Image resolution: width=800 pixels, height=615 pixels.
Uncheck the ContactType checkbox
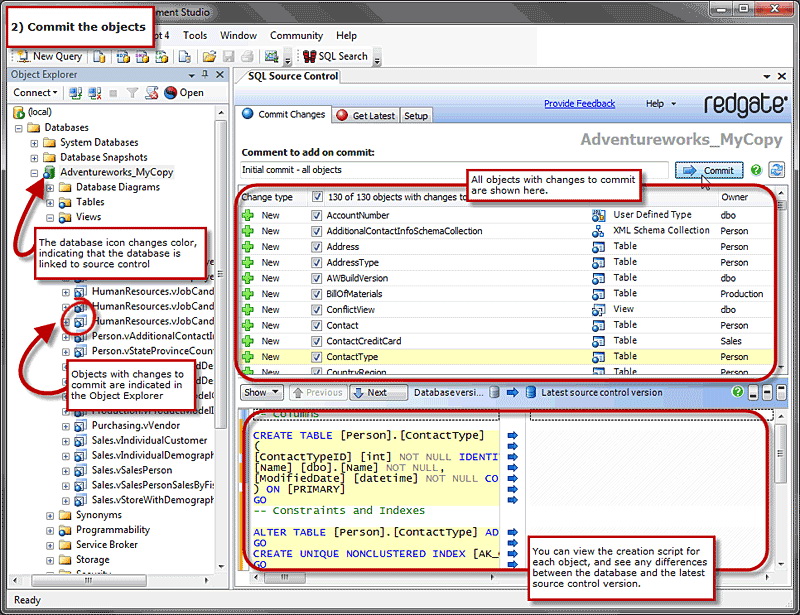click(316, 357)
